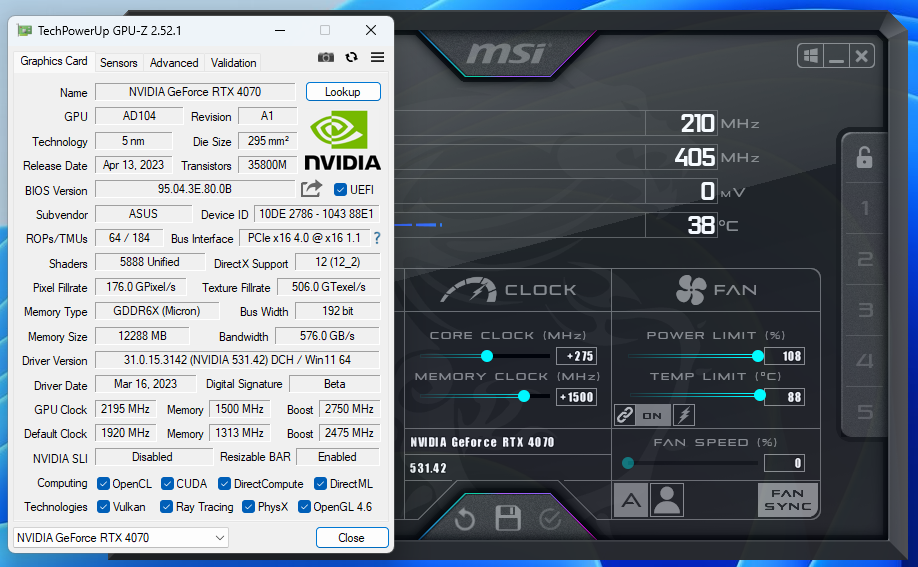Image resolution: width=918 pixels, height=567 pixels.
Task: Adjust the Memory Clock slider handle
Action: pyautogui.click(x=524, y=397)
